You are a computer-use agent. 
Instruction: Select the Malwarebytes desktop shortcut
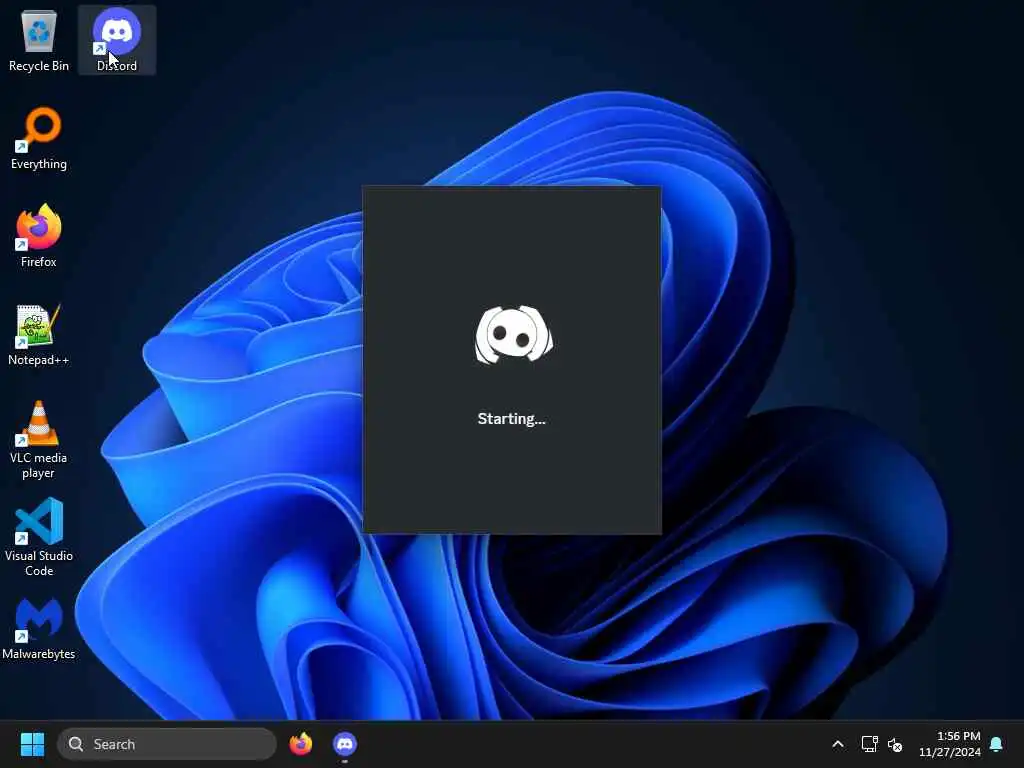tap(39, 628)
